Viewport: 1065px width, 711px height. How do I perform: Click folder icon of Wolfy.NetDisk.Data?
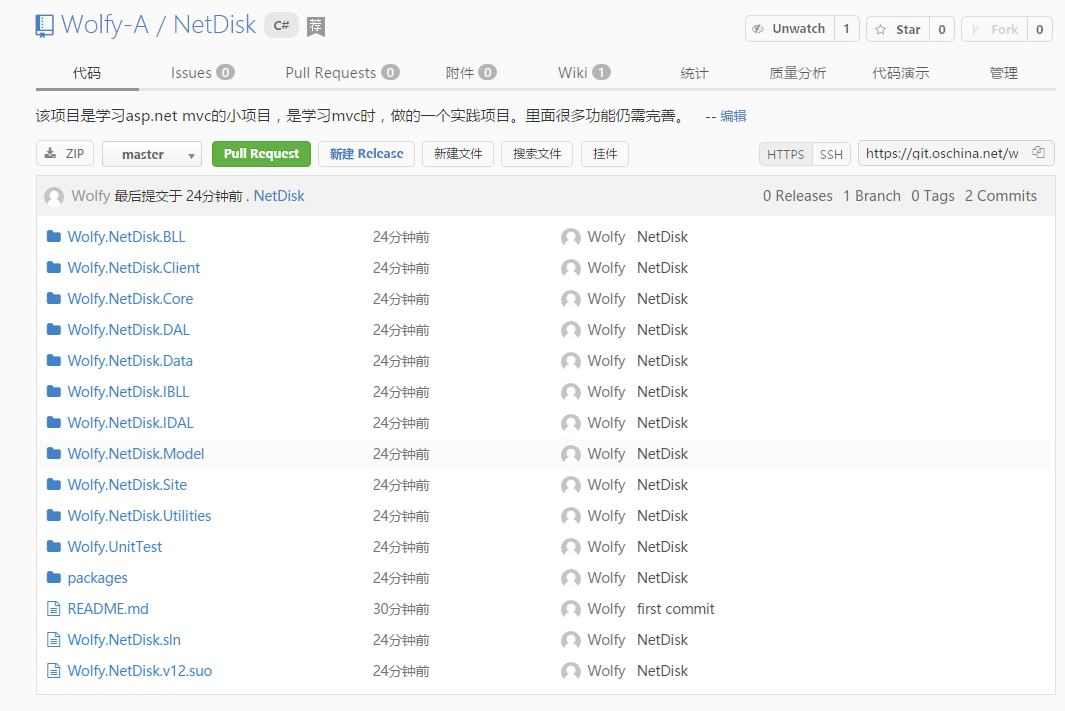(x=54, y=361)
